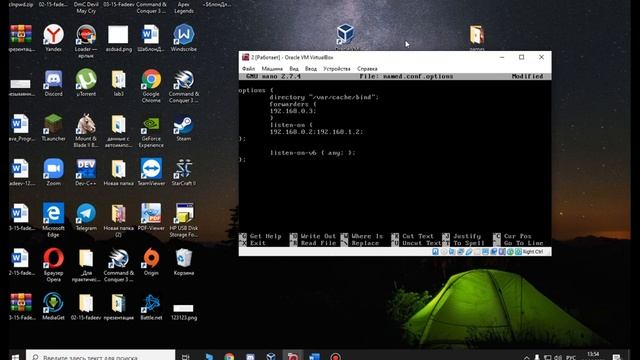Open VirtualBox from the taskbar

point(271,356)
